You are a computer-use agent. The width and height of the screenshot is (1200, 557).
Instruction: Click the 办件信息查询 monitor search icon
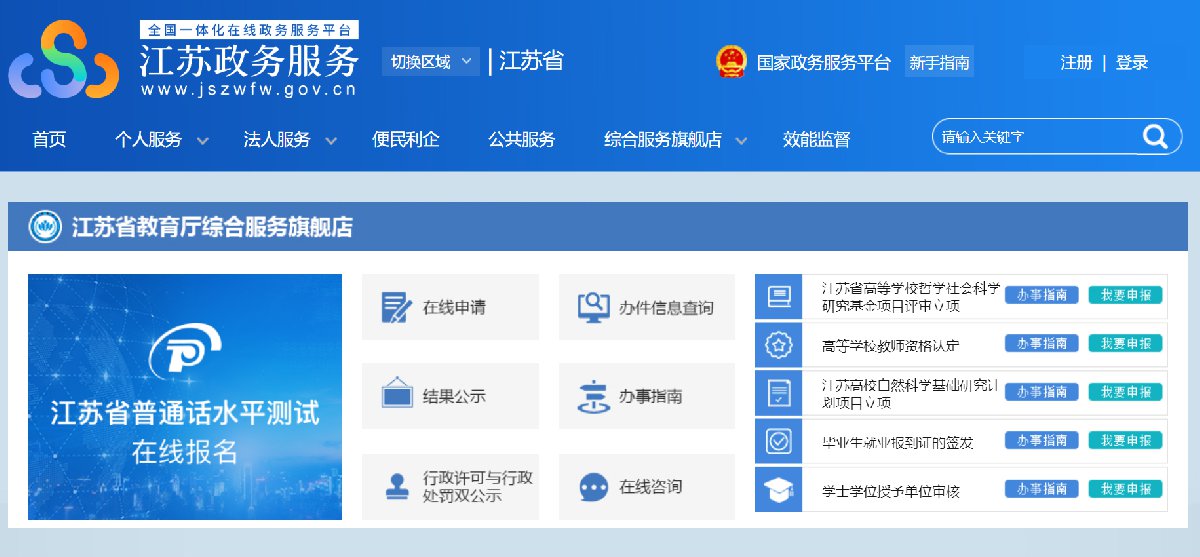[593, 307]
